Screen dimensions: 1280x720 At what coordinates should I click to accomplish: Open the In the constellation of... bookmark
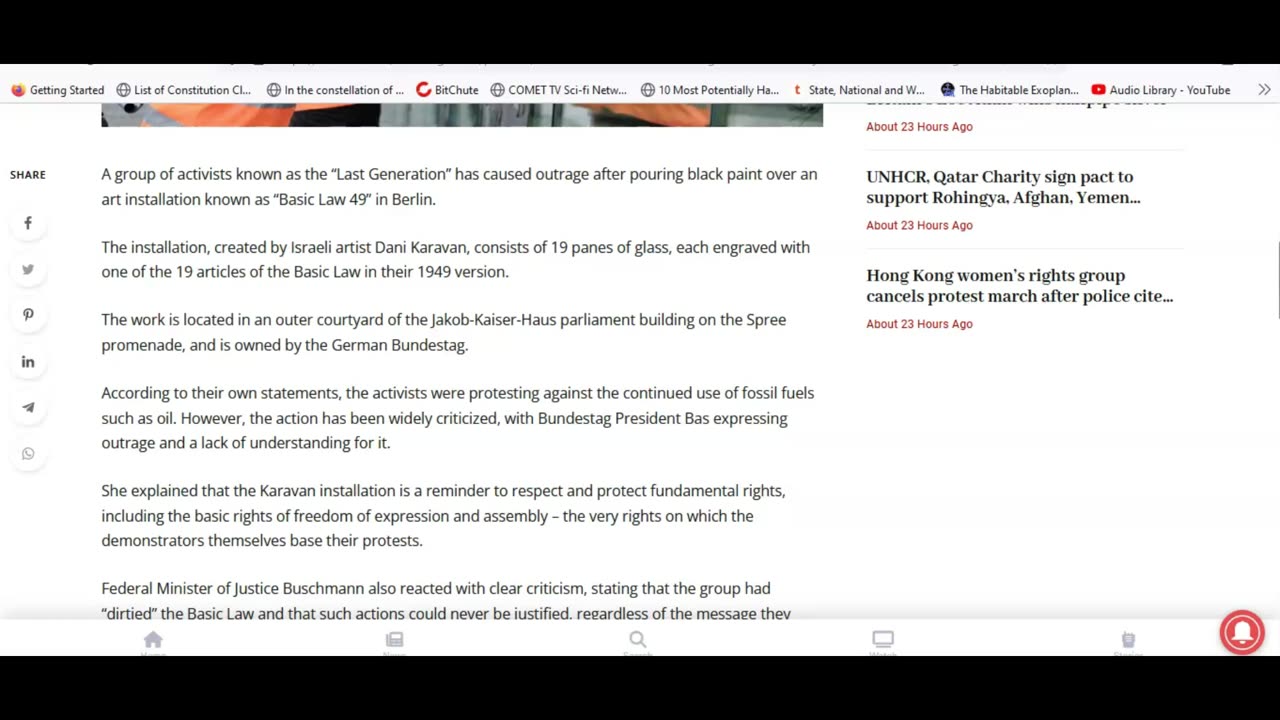coord(335,90)
